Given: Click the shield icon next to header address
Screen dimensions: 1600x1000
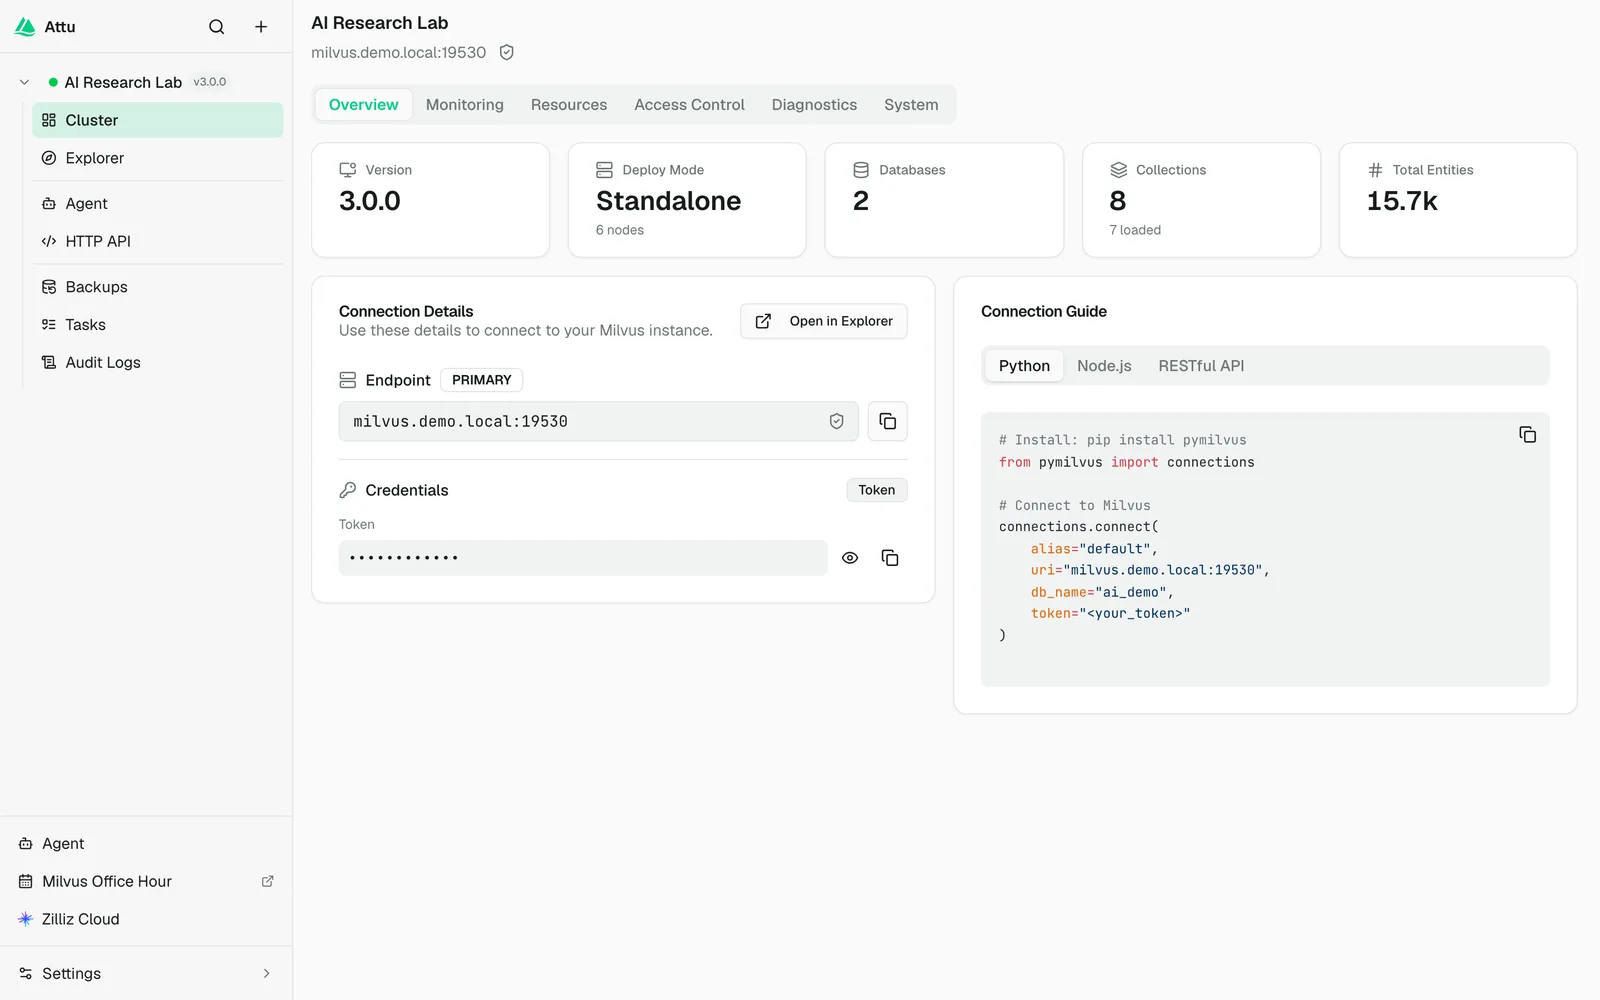Looking at the screenshot, I should (x=507, y=52).
